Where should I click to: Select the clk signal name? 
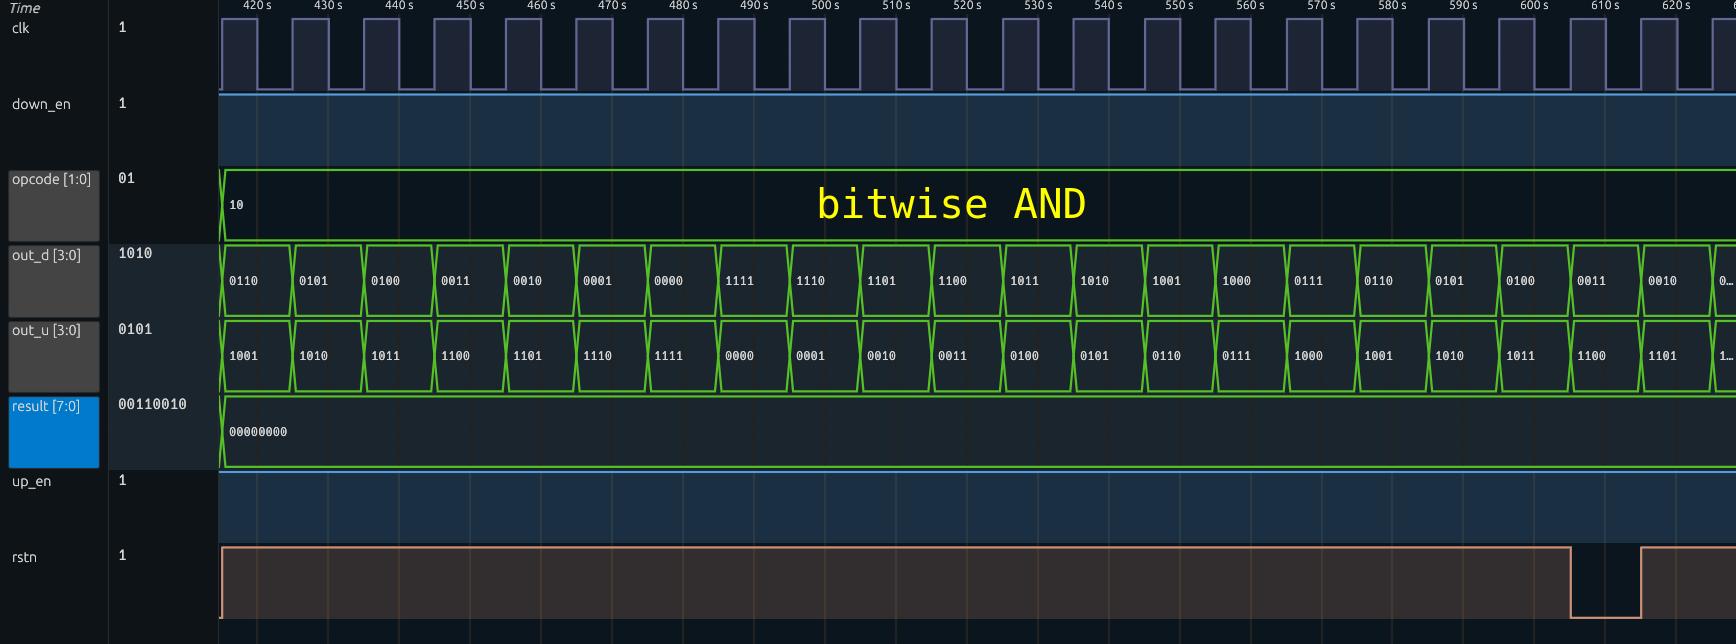tap(21, 28)
